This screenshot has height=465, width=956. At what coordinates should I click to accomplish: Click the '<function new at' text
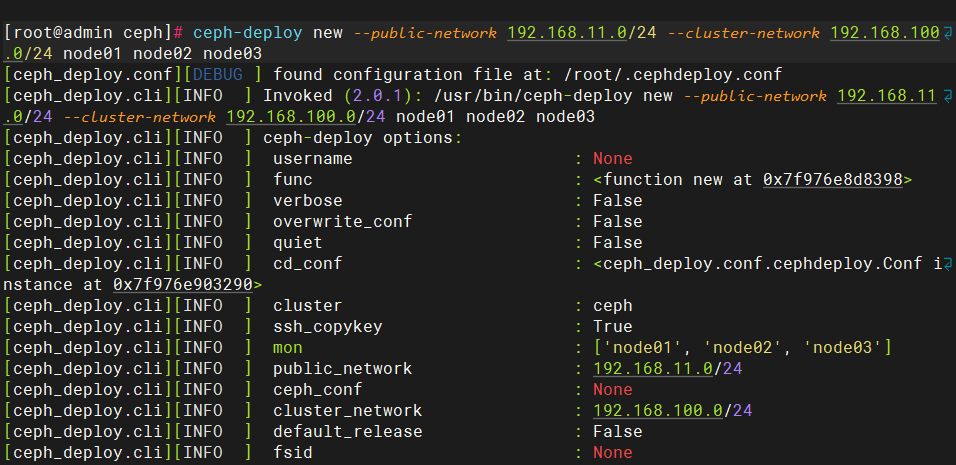click(673, 179)
